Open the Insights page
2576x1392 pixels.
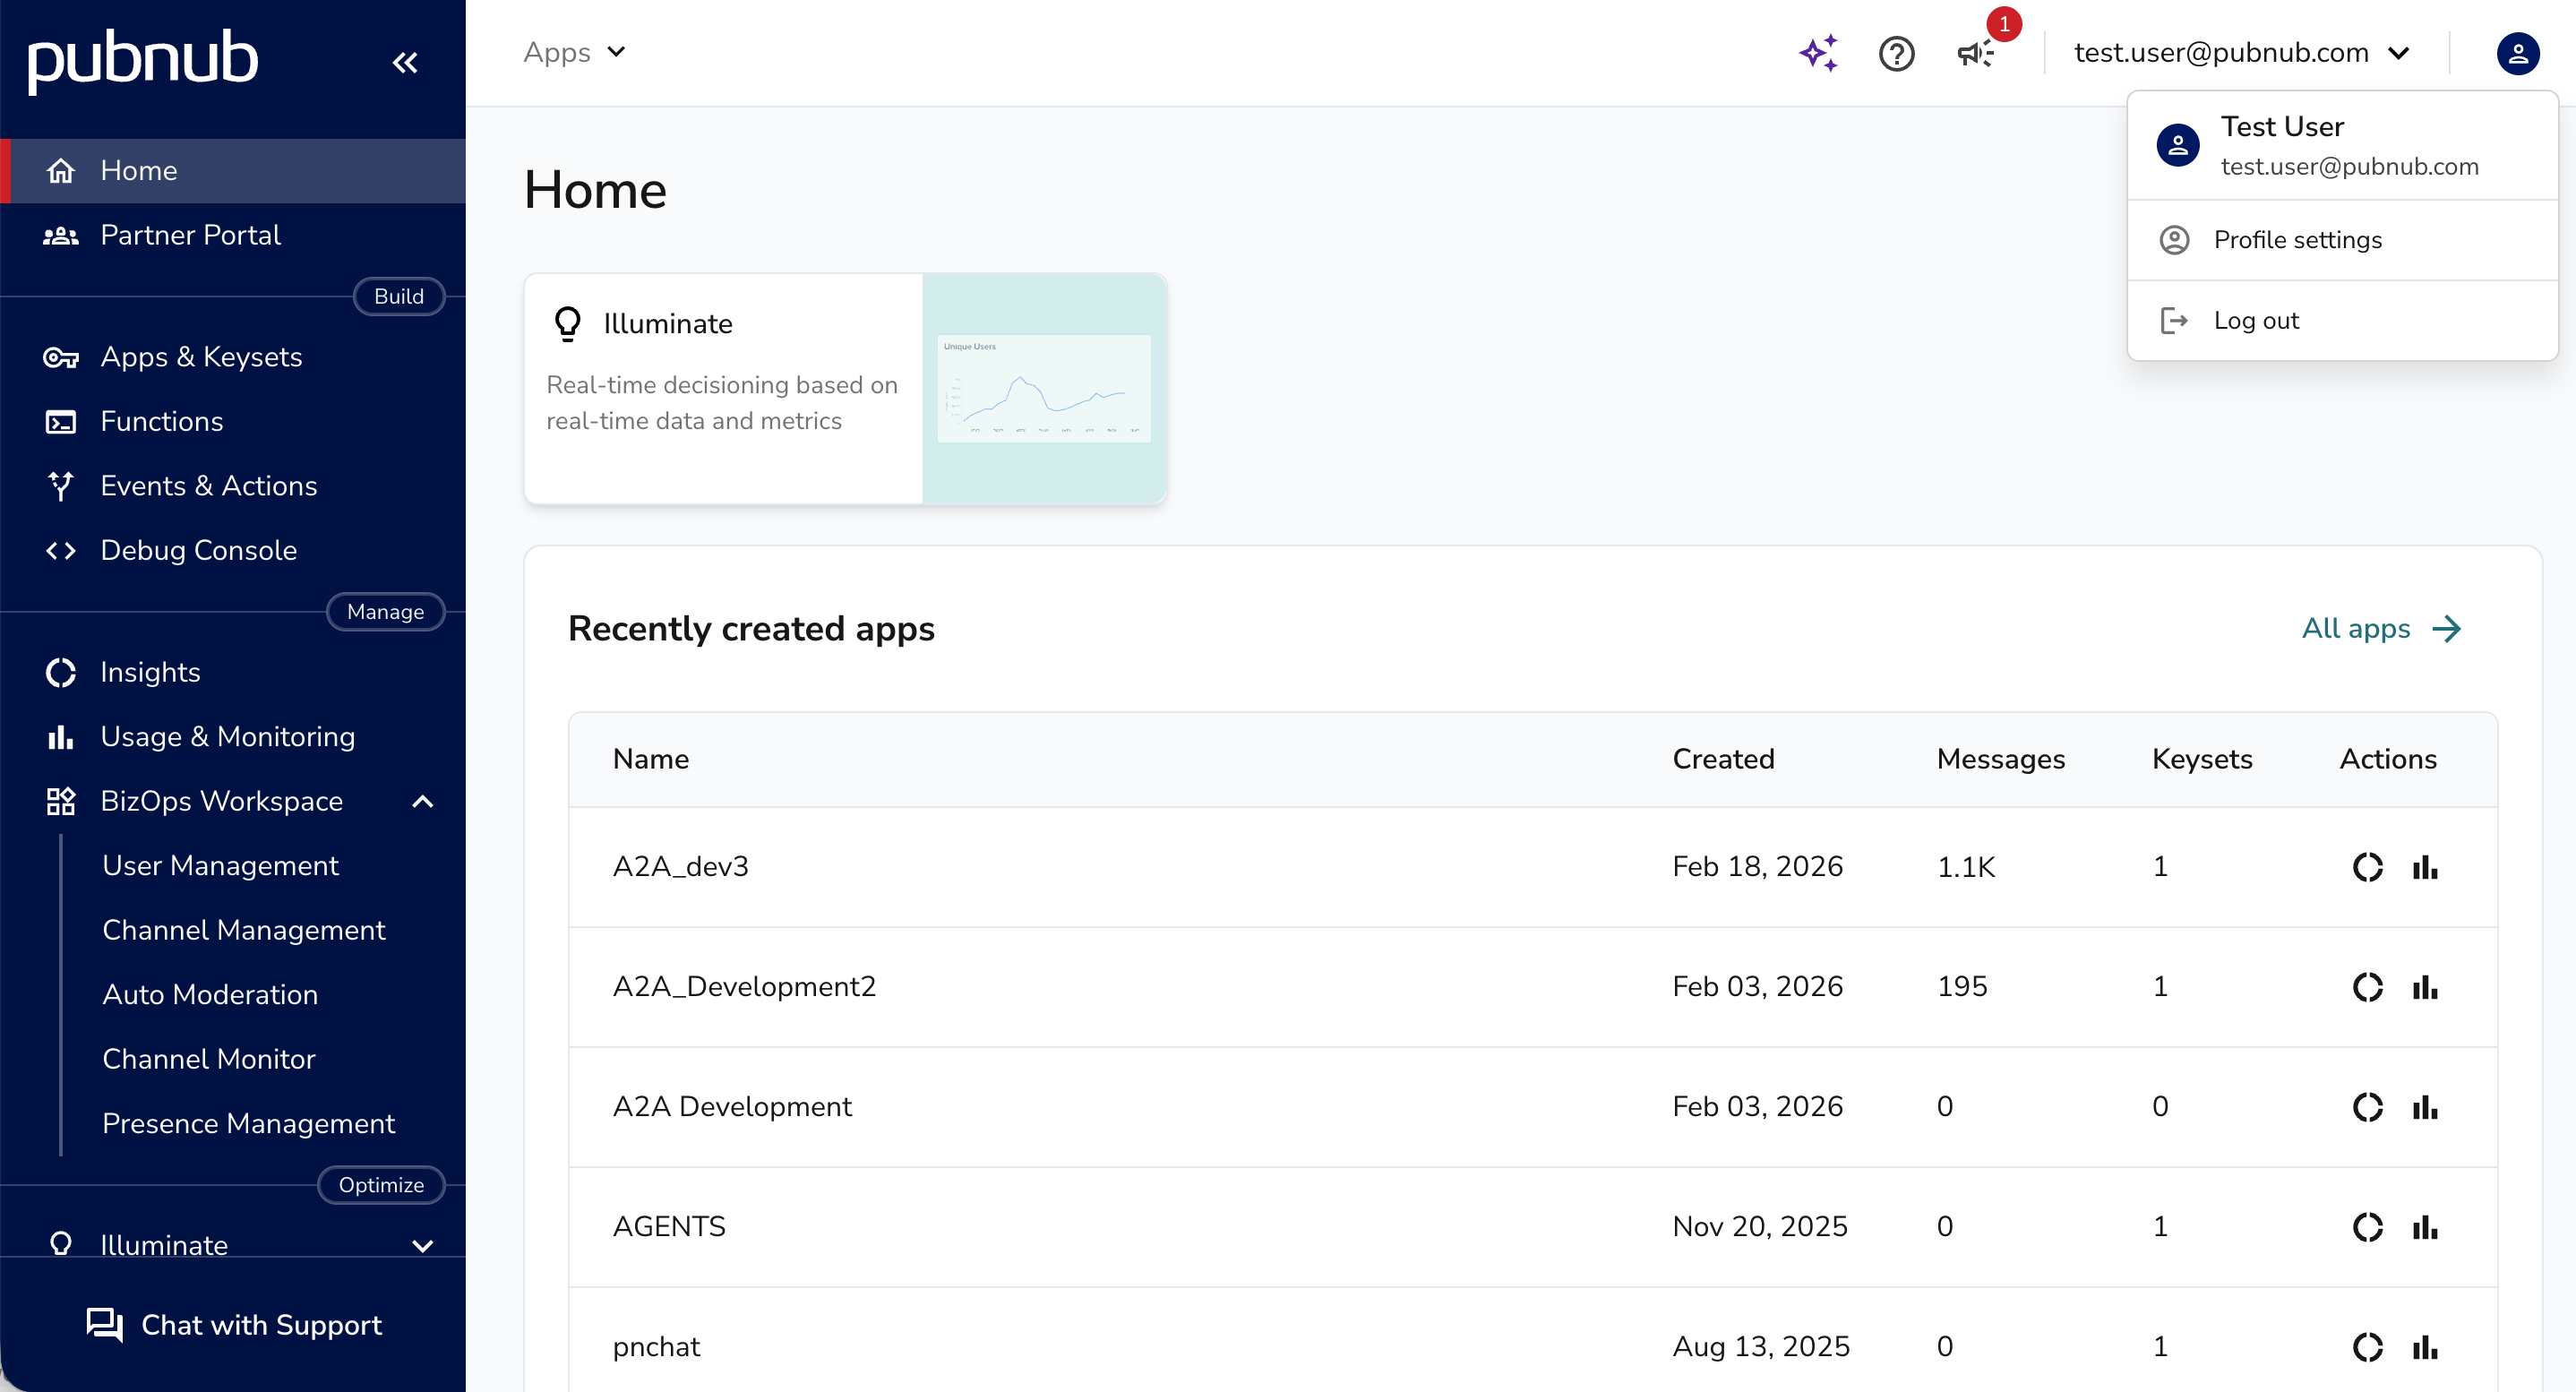[150, 672]
